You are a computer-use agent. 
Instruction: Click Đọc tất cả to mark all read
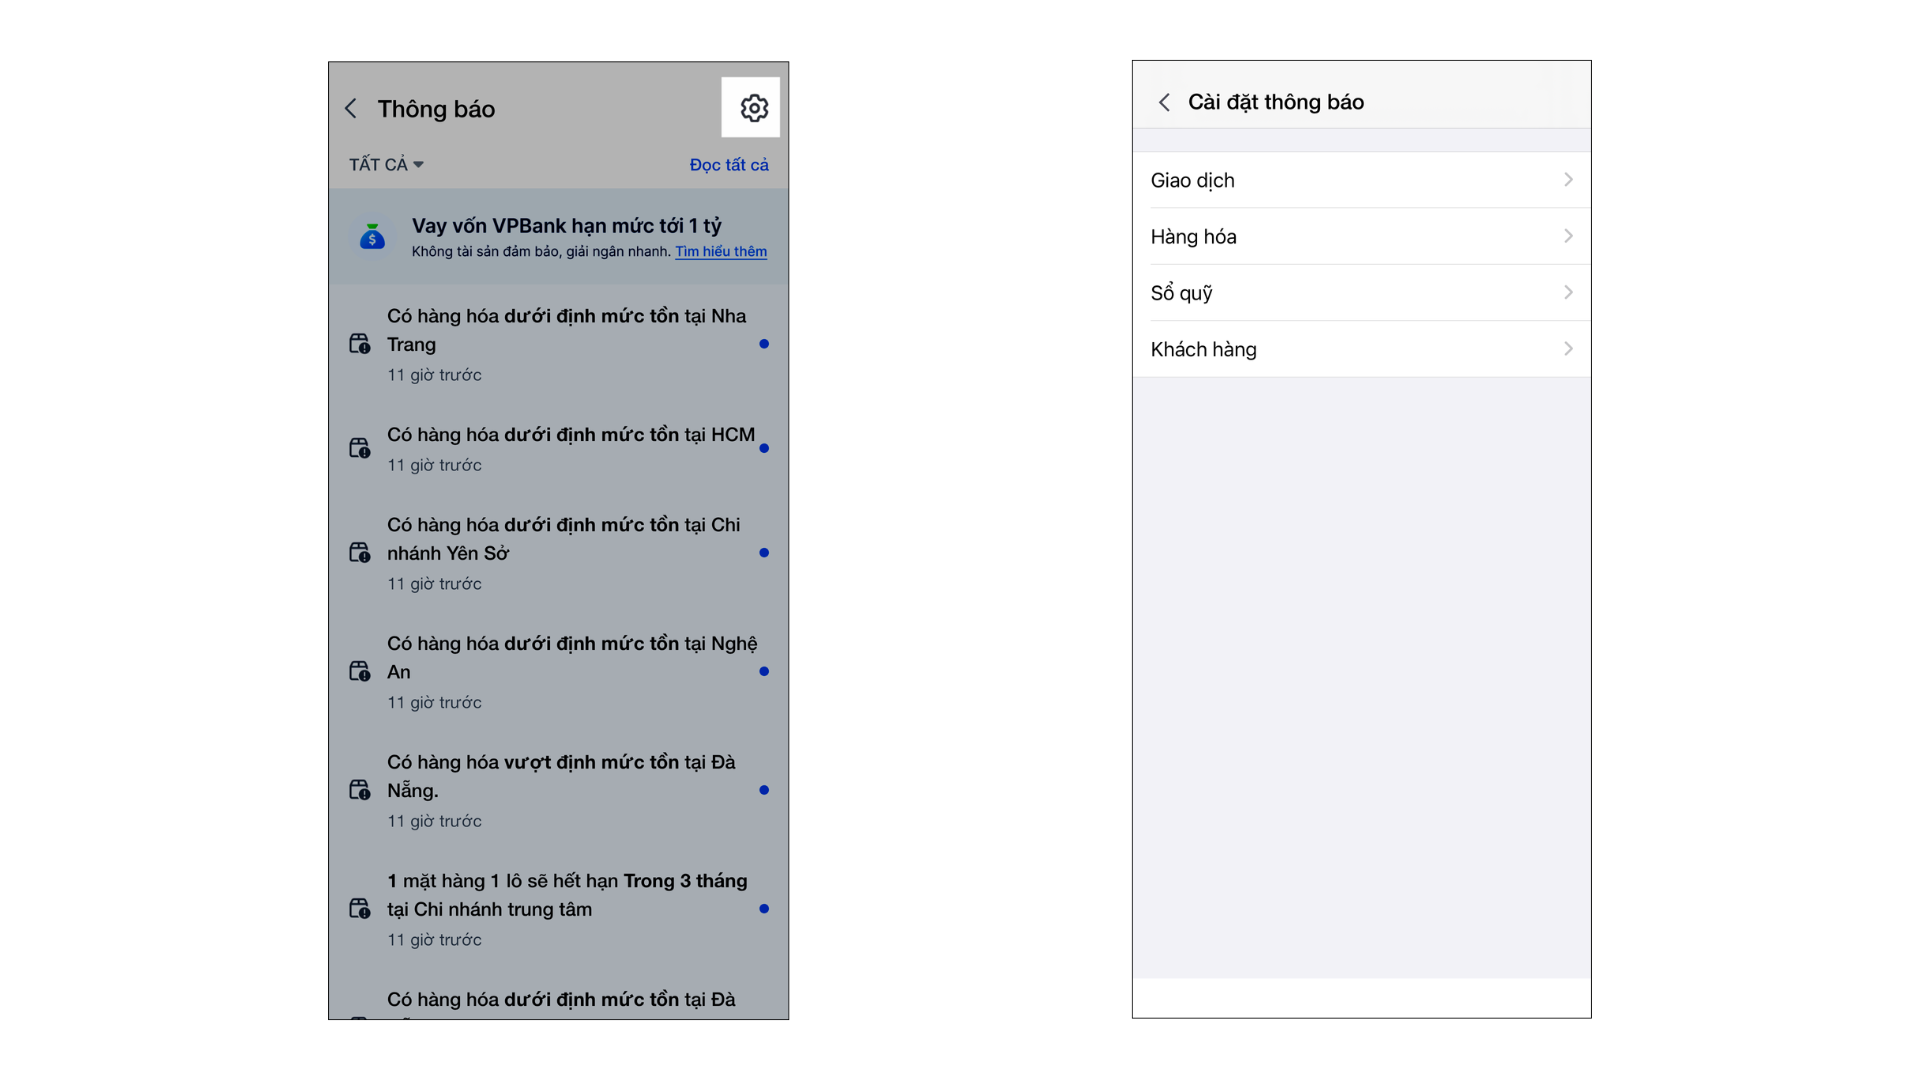coord(728,165)
